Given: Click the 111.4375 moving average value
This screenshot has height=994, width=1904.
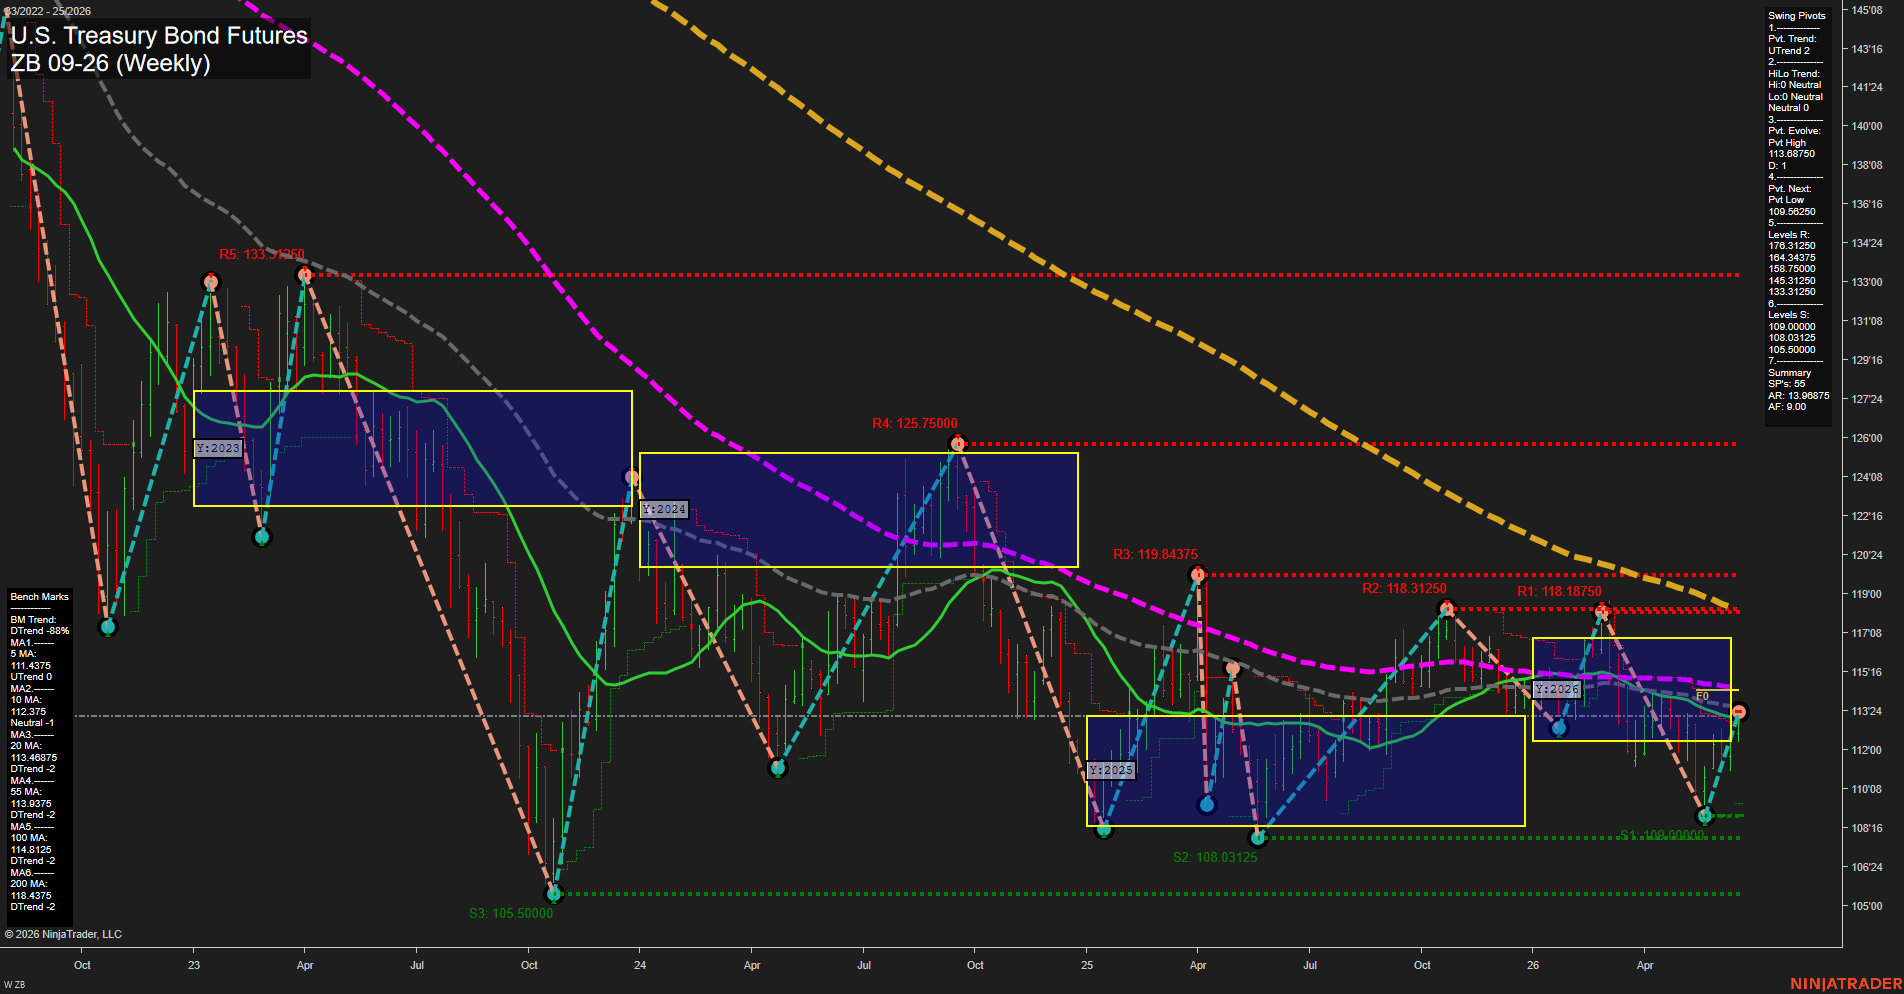Looking at the screenshot, I should (30, 666).
